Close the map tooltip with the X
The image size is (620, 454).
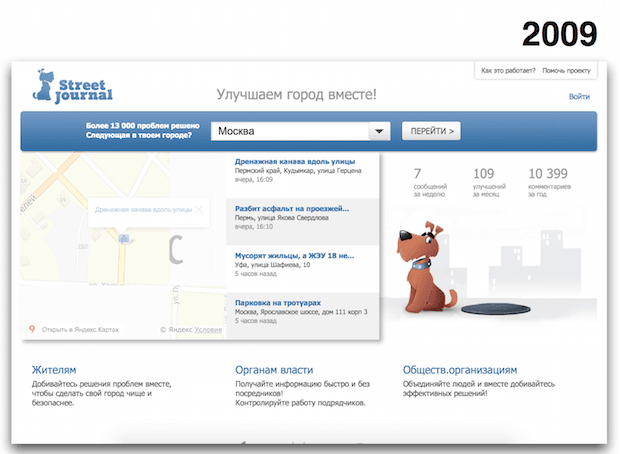click(199, 209)
